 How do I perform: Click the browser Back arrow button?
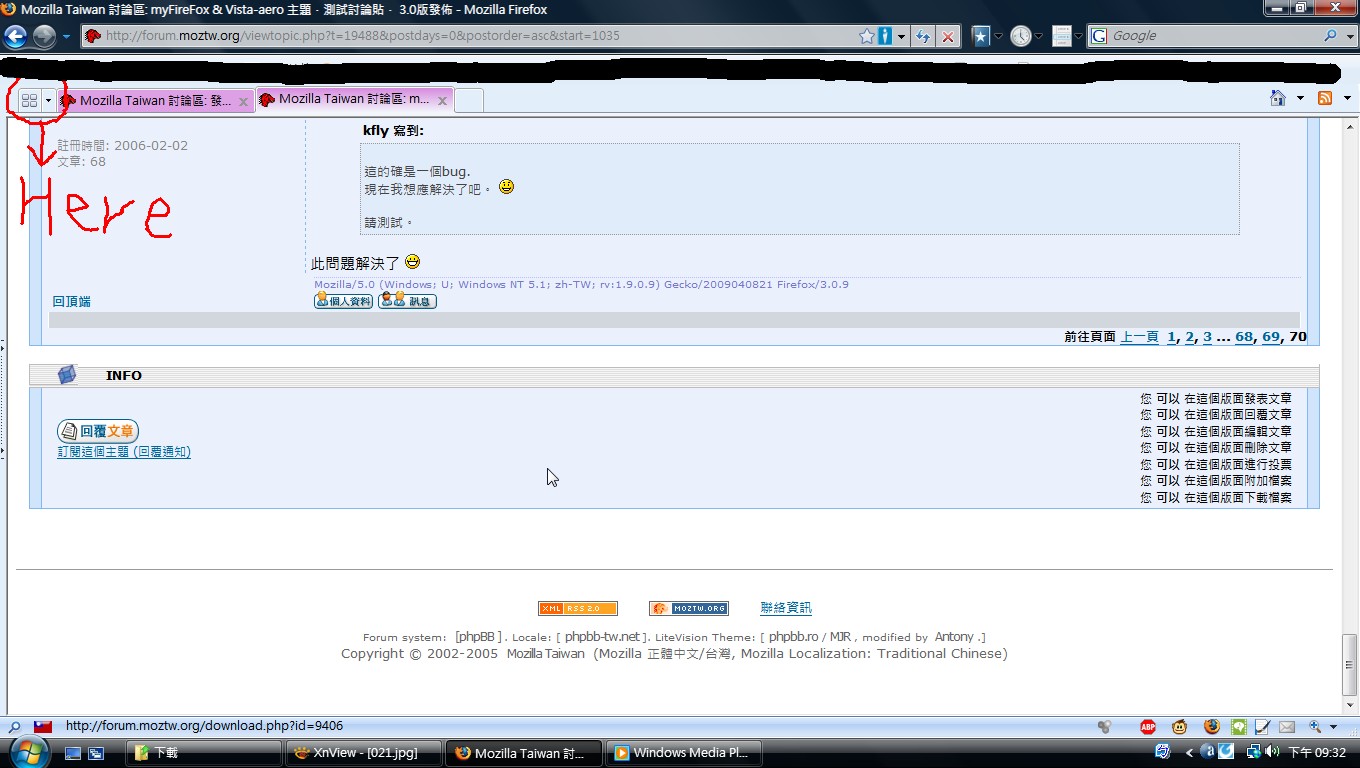pyautogui.click(x=15, y=37)
